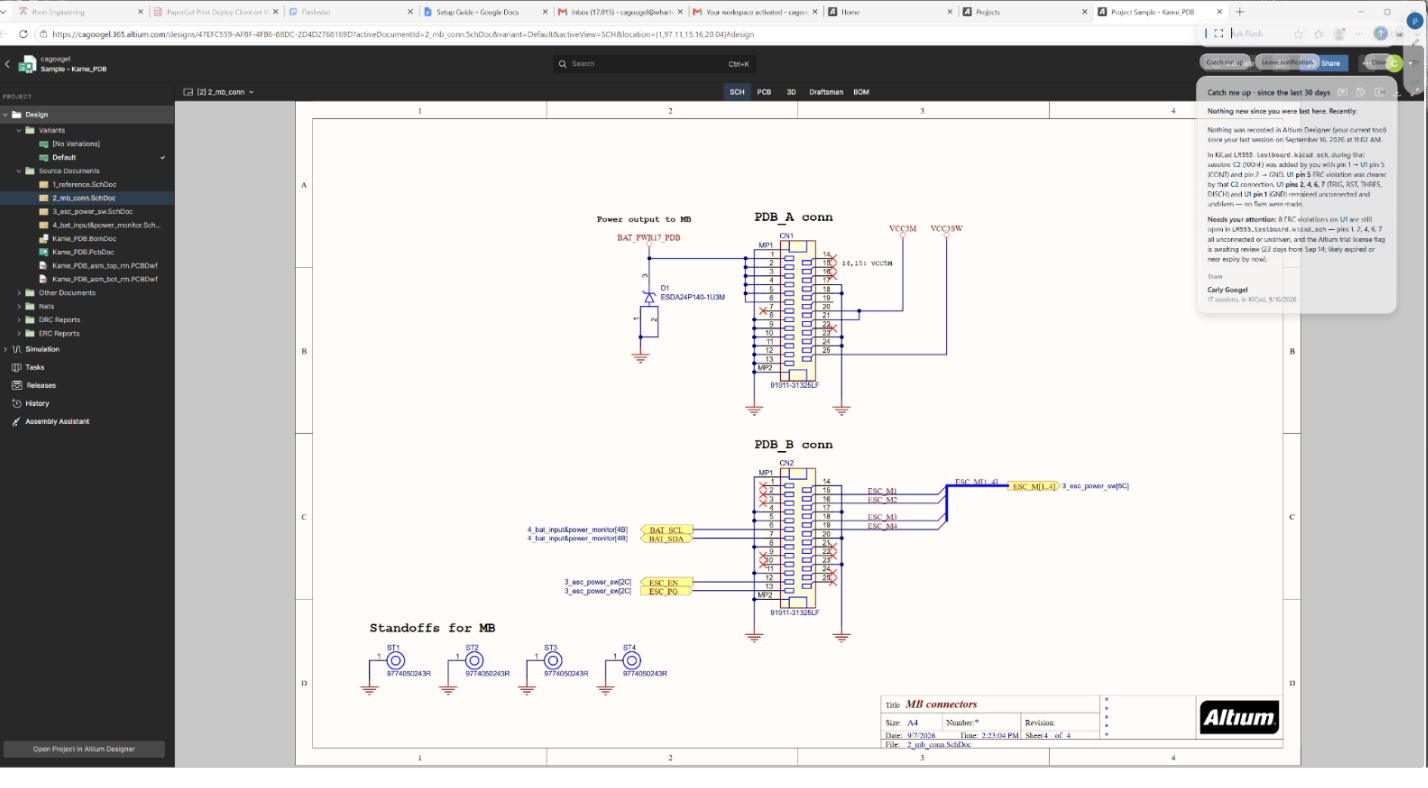Reload the page with browser refresh icon
Image resolution: width=1428 pixels, height=788 pixels.
tap(24, 33)
